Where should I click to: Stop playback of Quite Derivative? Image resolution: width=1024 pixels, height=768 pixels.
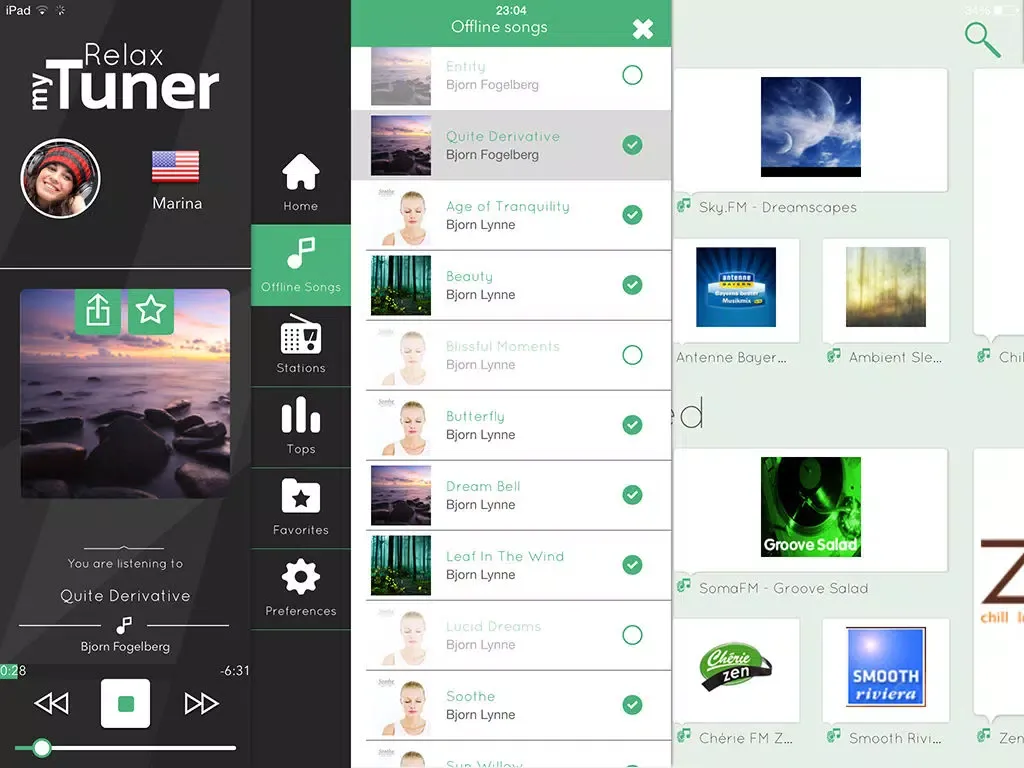coord(125,703)
